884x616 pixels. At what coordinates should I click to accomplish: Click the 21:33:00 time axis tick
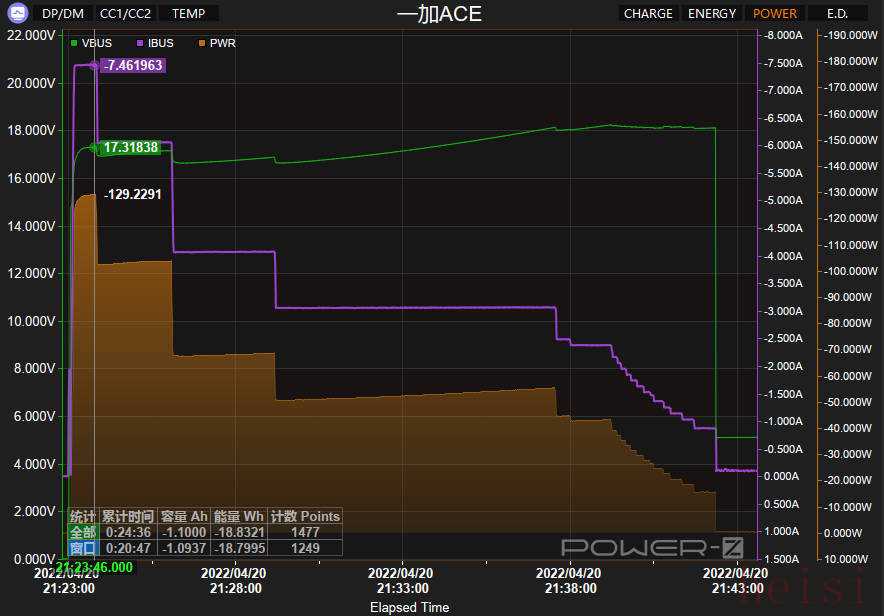tap(402, 588)
